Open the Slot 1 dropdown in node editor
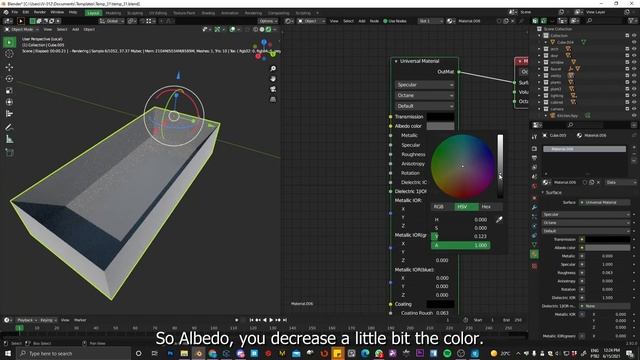 (x=430, y=21)
